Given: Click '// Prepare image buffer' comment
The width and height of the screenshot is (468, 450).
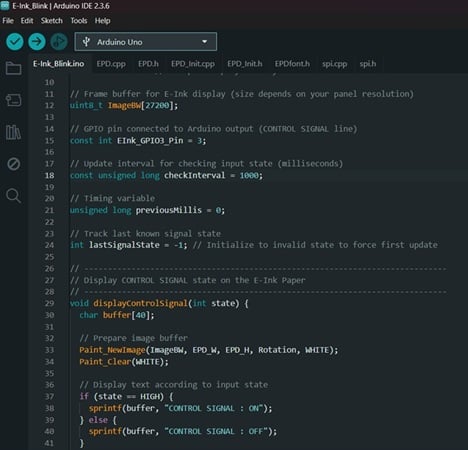Looking at the screenshot, I should tap(133, 338).
